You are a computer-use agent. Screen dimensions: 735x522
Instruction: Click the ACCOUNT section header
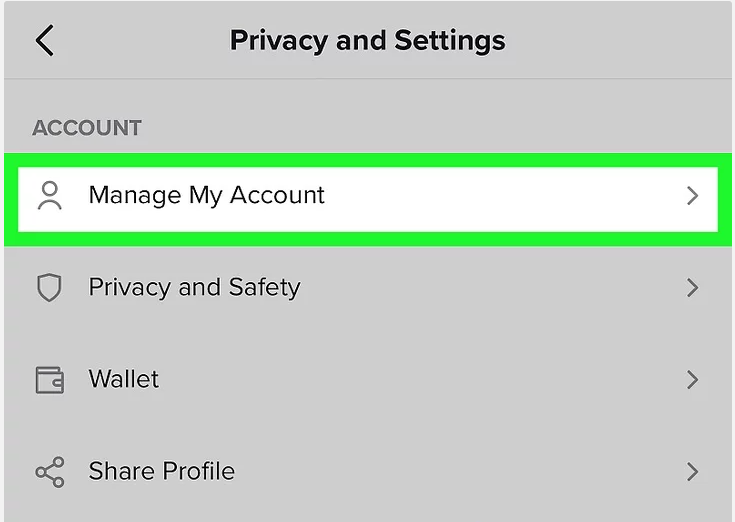[87, 128]
